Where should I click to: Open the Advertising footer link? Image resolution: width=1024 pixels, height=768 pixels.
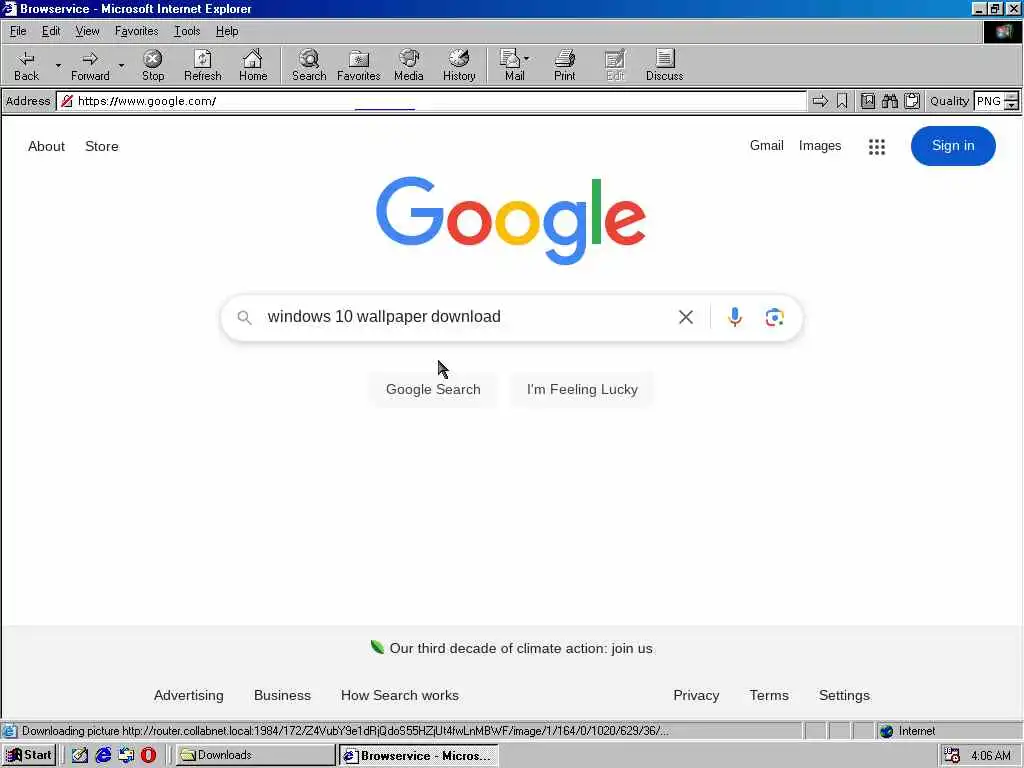[188, 696]
